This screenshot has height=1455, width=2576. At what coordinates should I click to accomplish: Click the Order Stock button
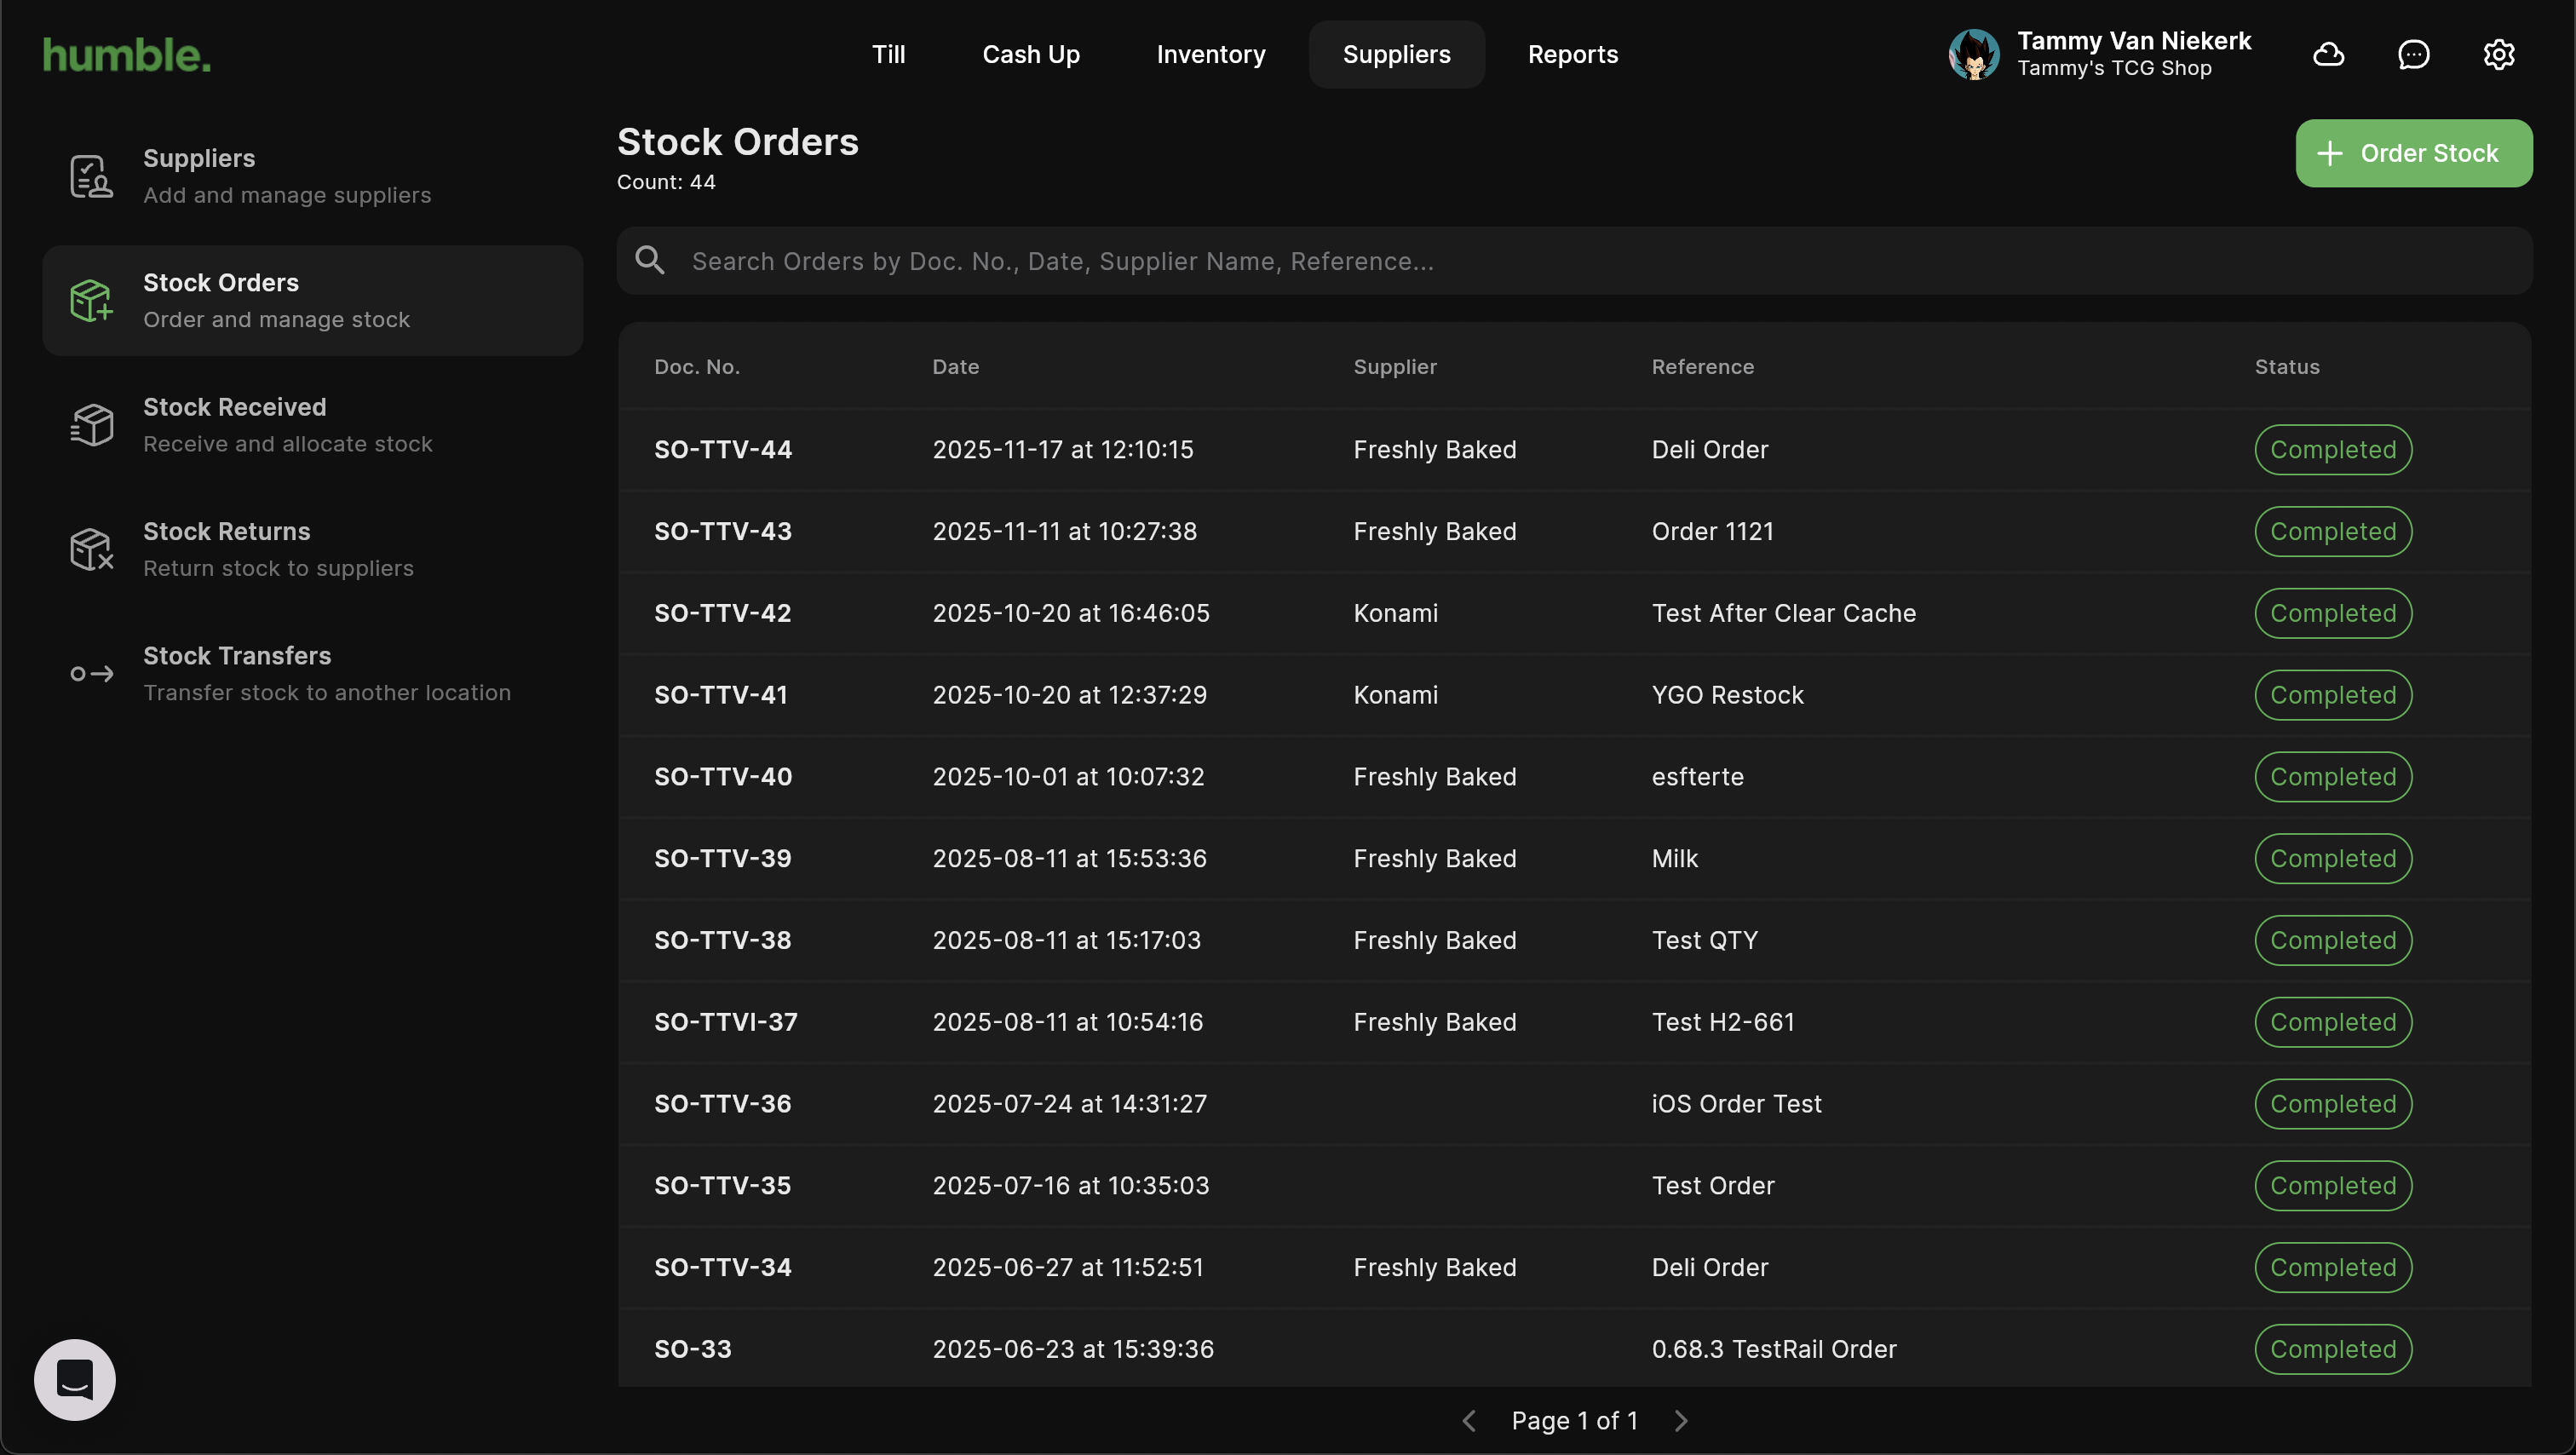[2413, 153]
